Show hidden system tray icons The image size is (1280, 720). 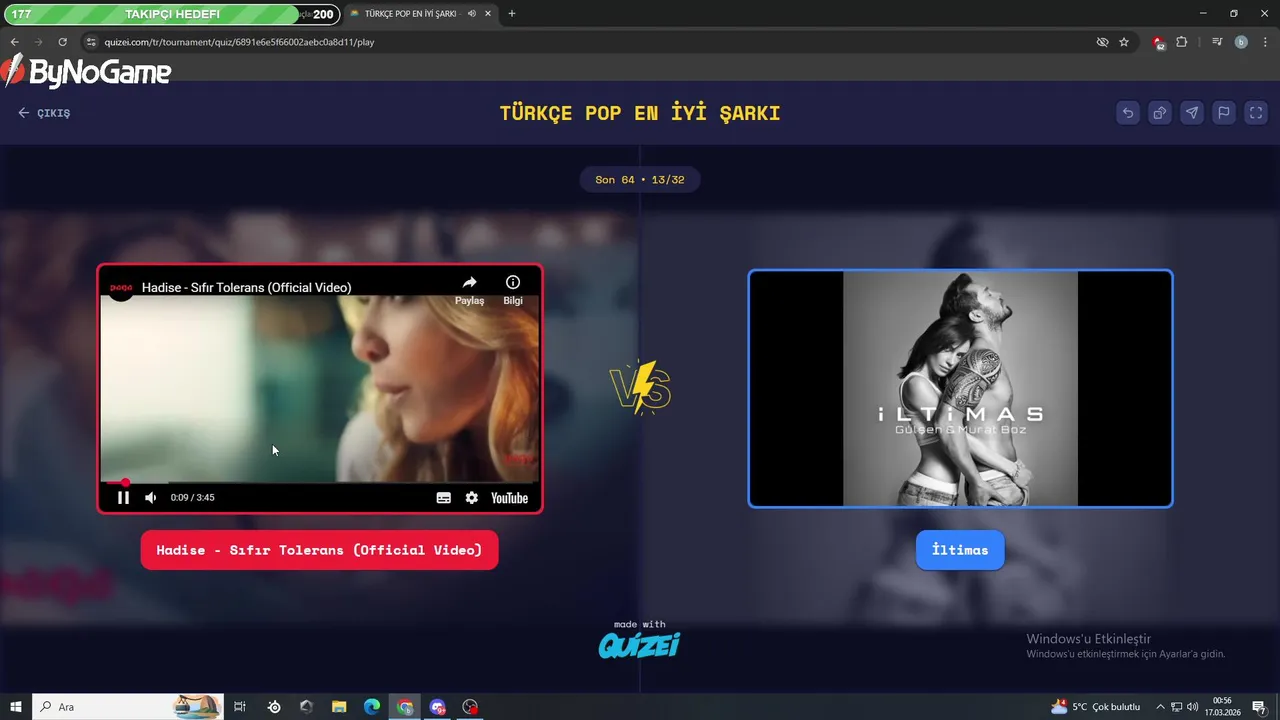[1160, 707]
